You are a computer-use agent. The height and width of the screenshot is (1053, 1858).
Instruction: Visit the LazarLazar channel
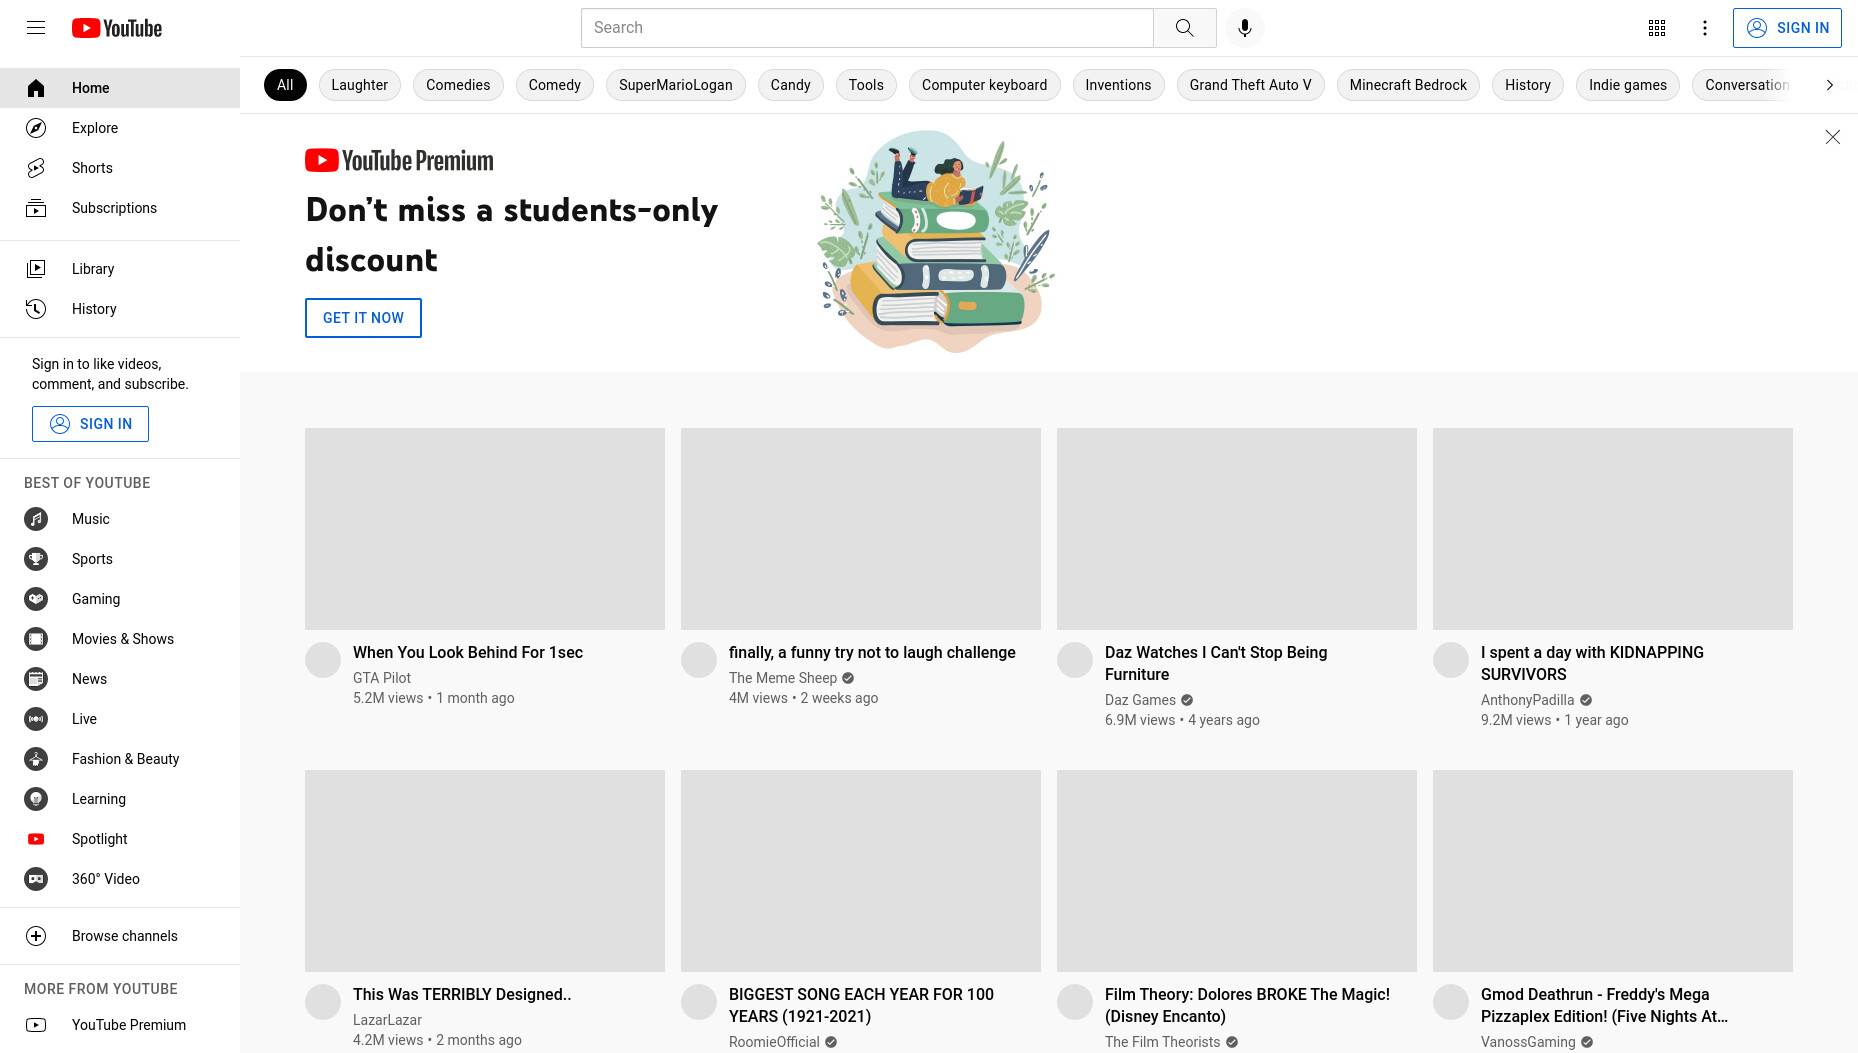click(x=387, y=1020)
